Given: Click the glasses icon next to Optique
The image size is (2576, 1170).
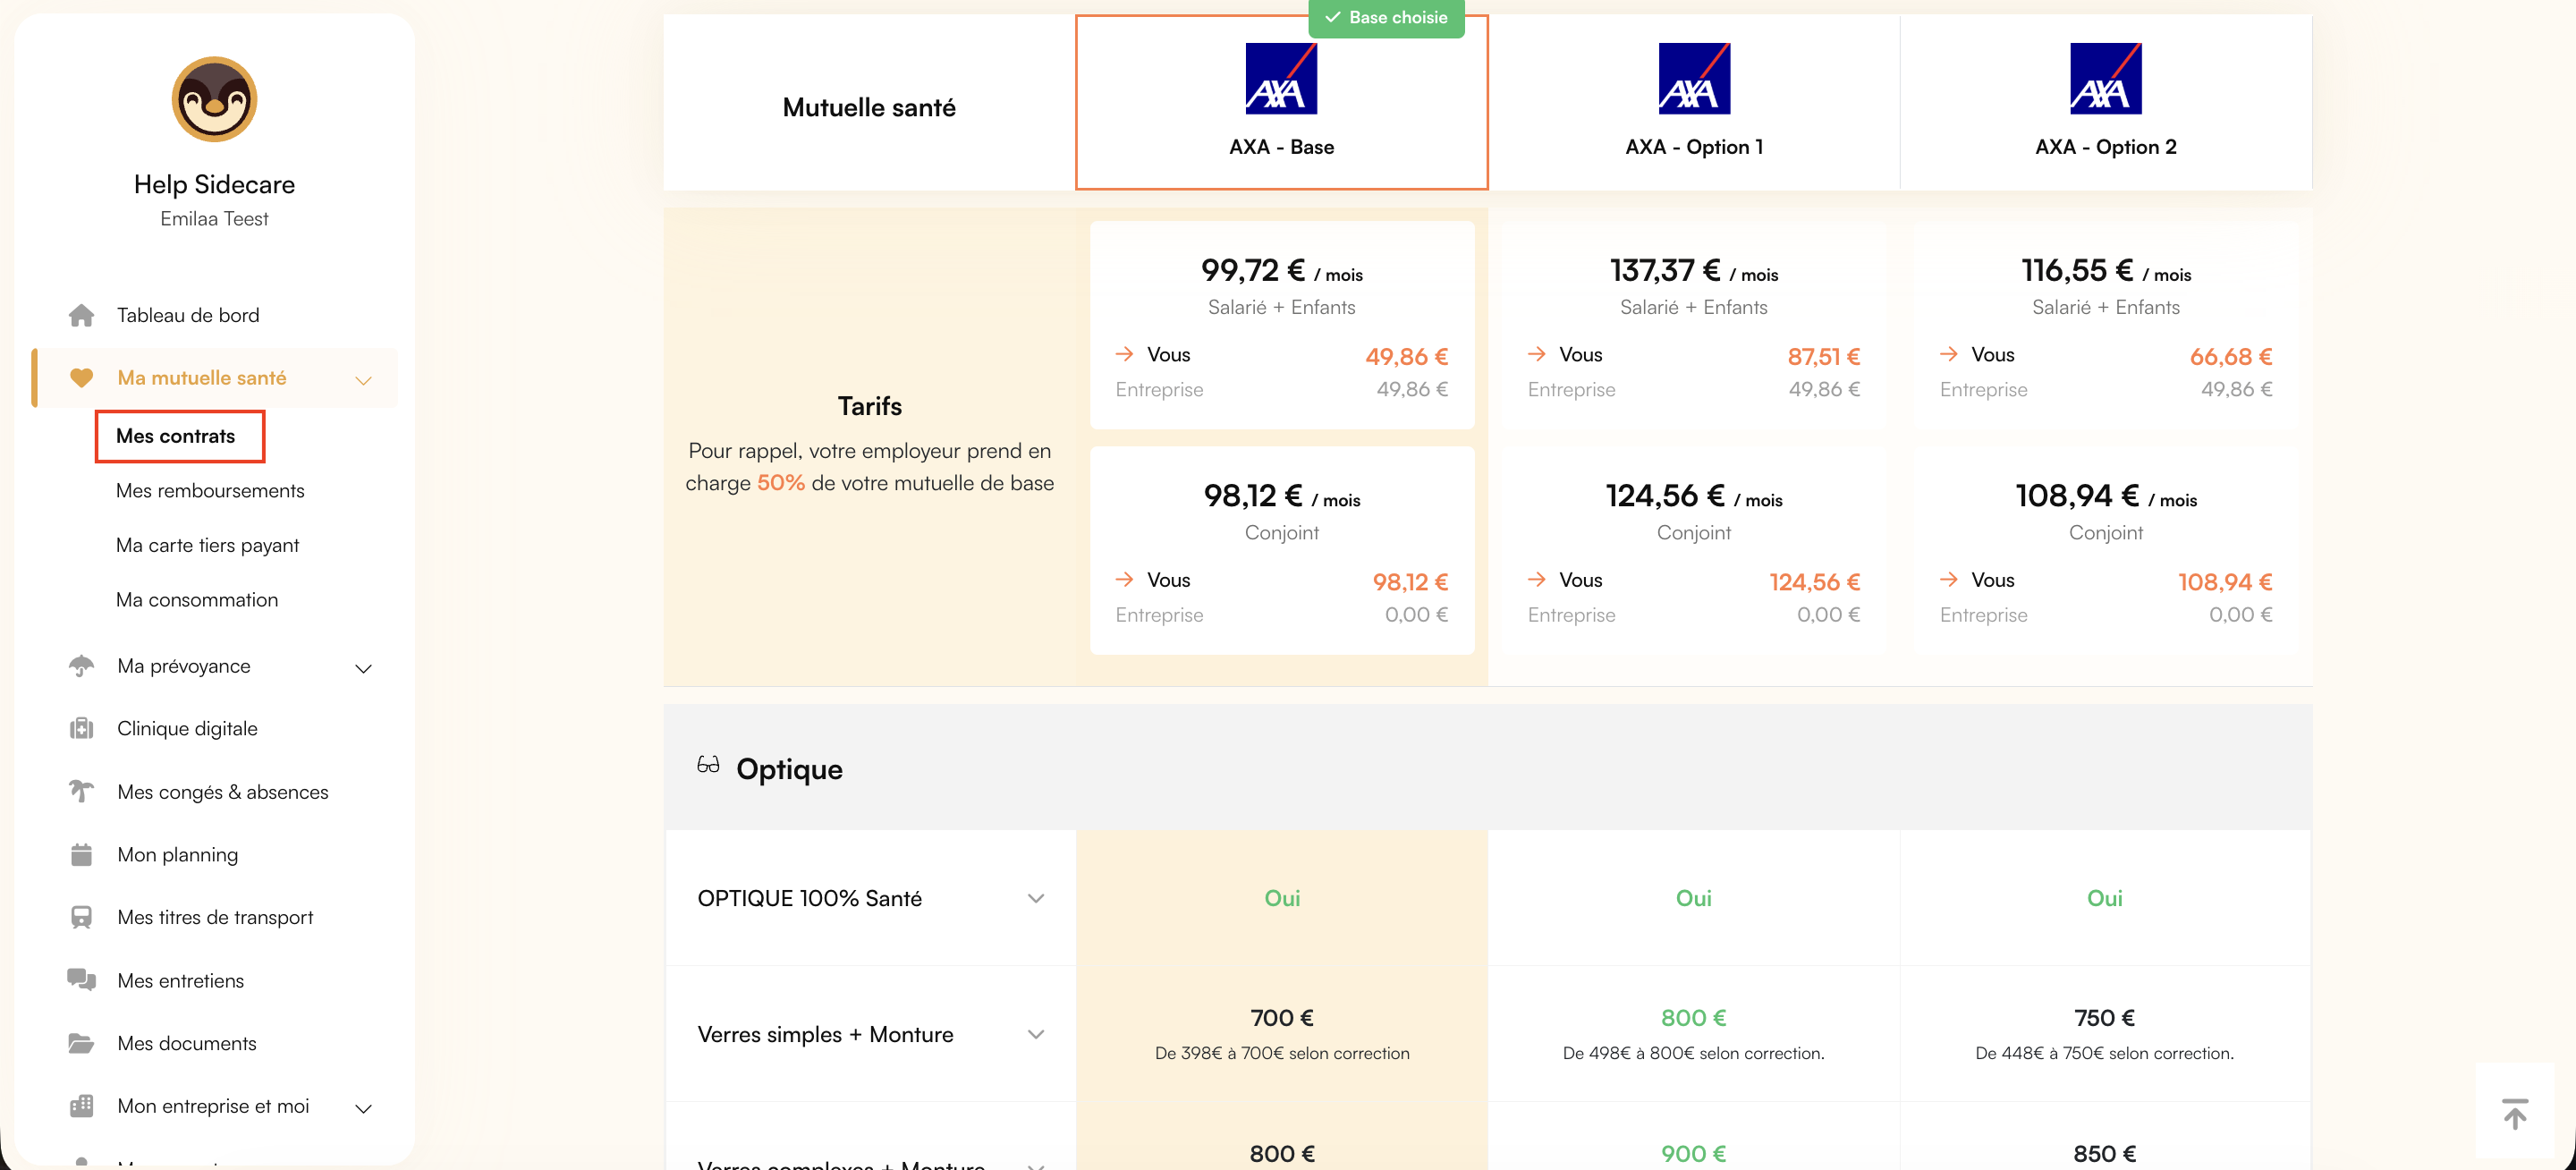Looking at the screenshot, I should [708, 766].
